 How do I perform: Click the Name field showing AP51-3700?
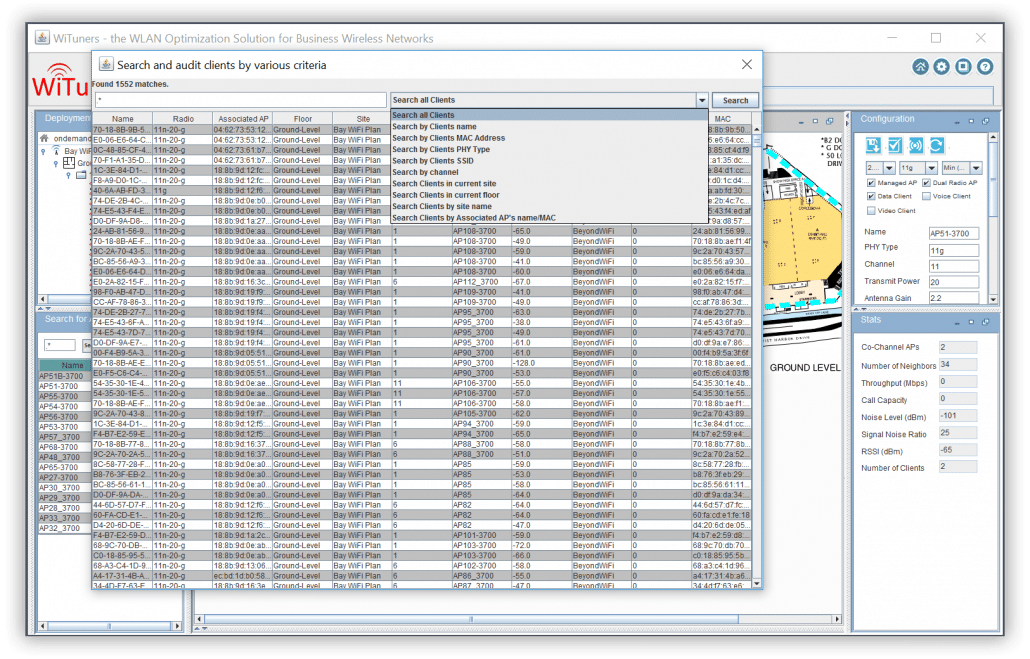pyautogui.click(x=954, y=233)
